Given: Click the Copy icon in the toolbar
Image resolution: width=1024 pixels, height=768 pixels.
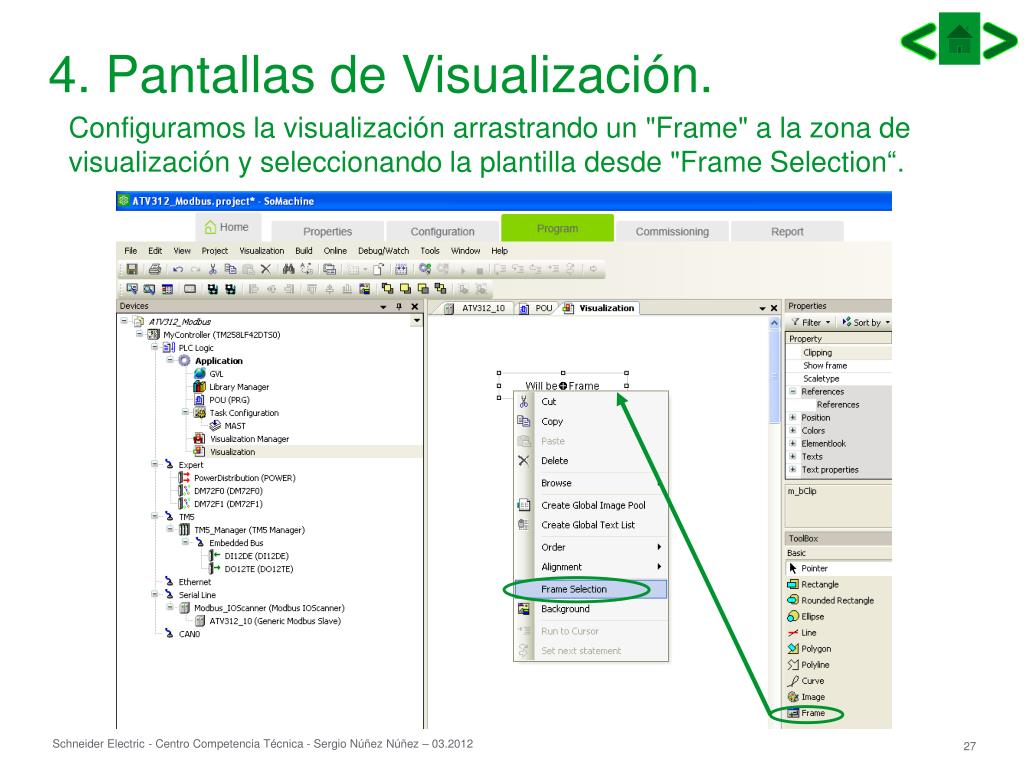Looking at the screenshot, I should coord(231,269).
